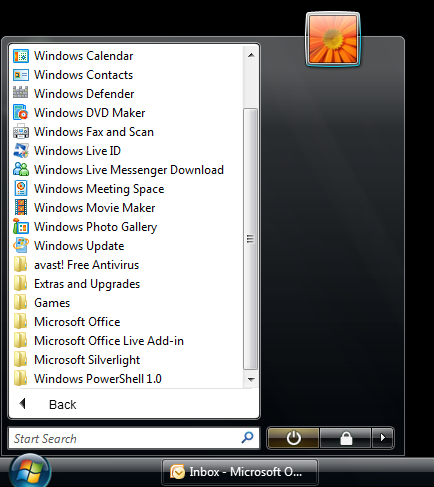Click the Windows Fax and Scan text
The image size is (434, 487).
click(94, 132)
